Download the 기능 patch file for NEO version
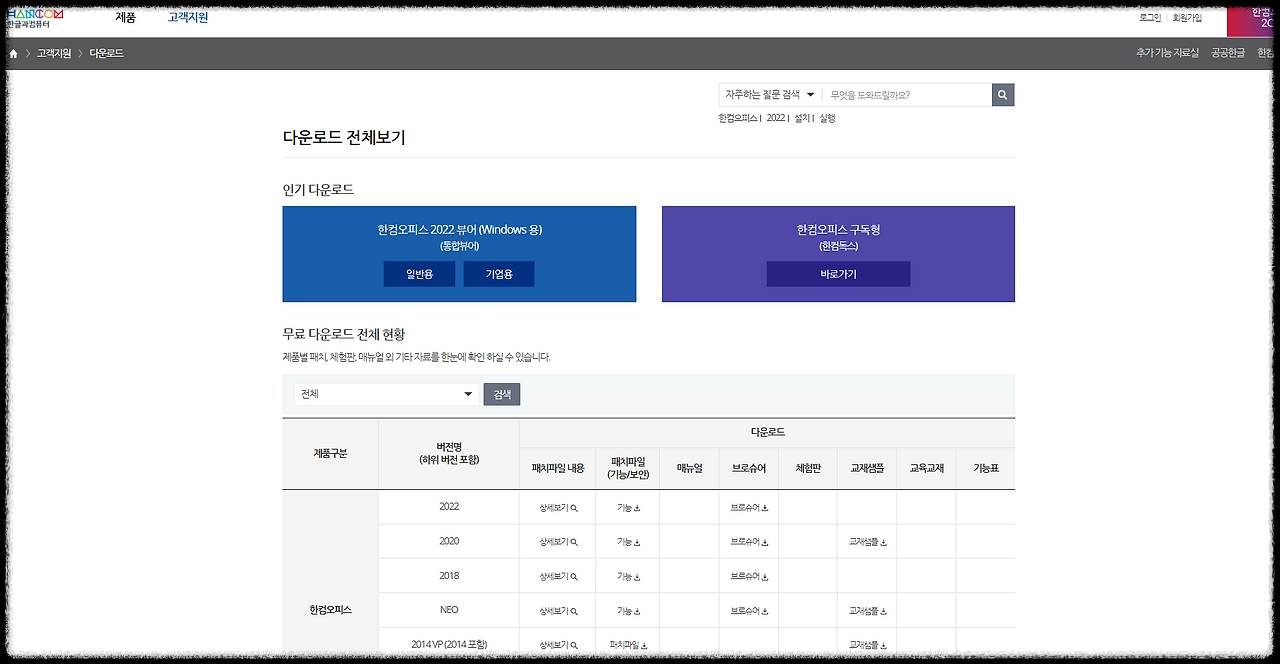1280x664 pixels. 627,610
